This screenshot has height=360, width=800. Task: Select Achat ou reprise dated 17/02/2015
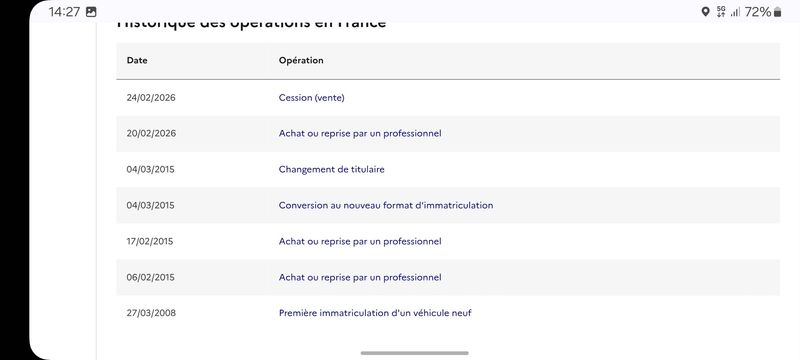pos(360,241)
